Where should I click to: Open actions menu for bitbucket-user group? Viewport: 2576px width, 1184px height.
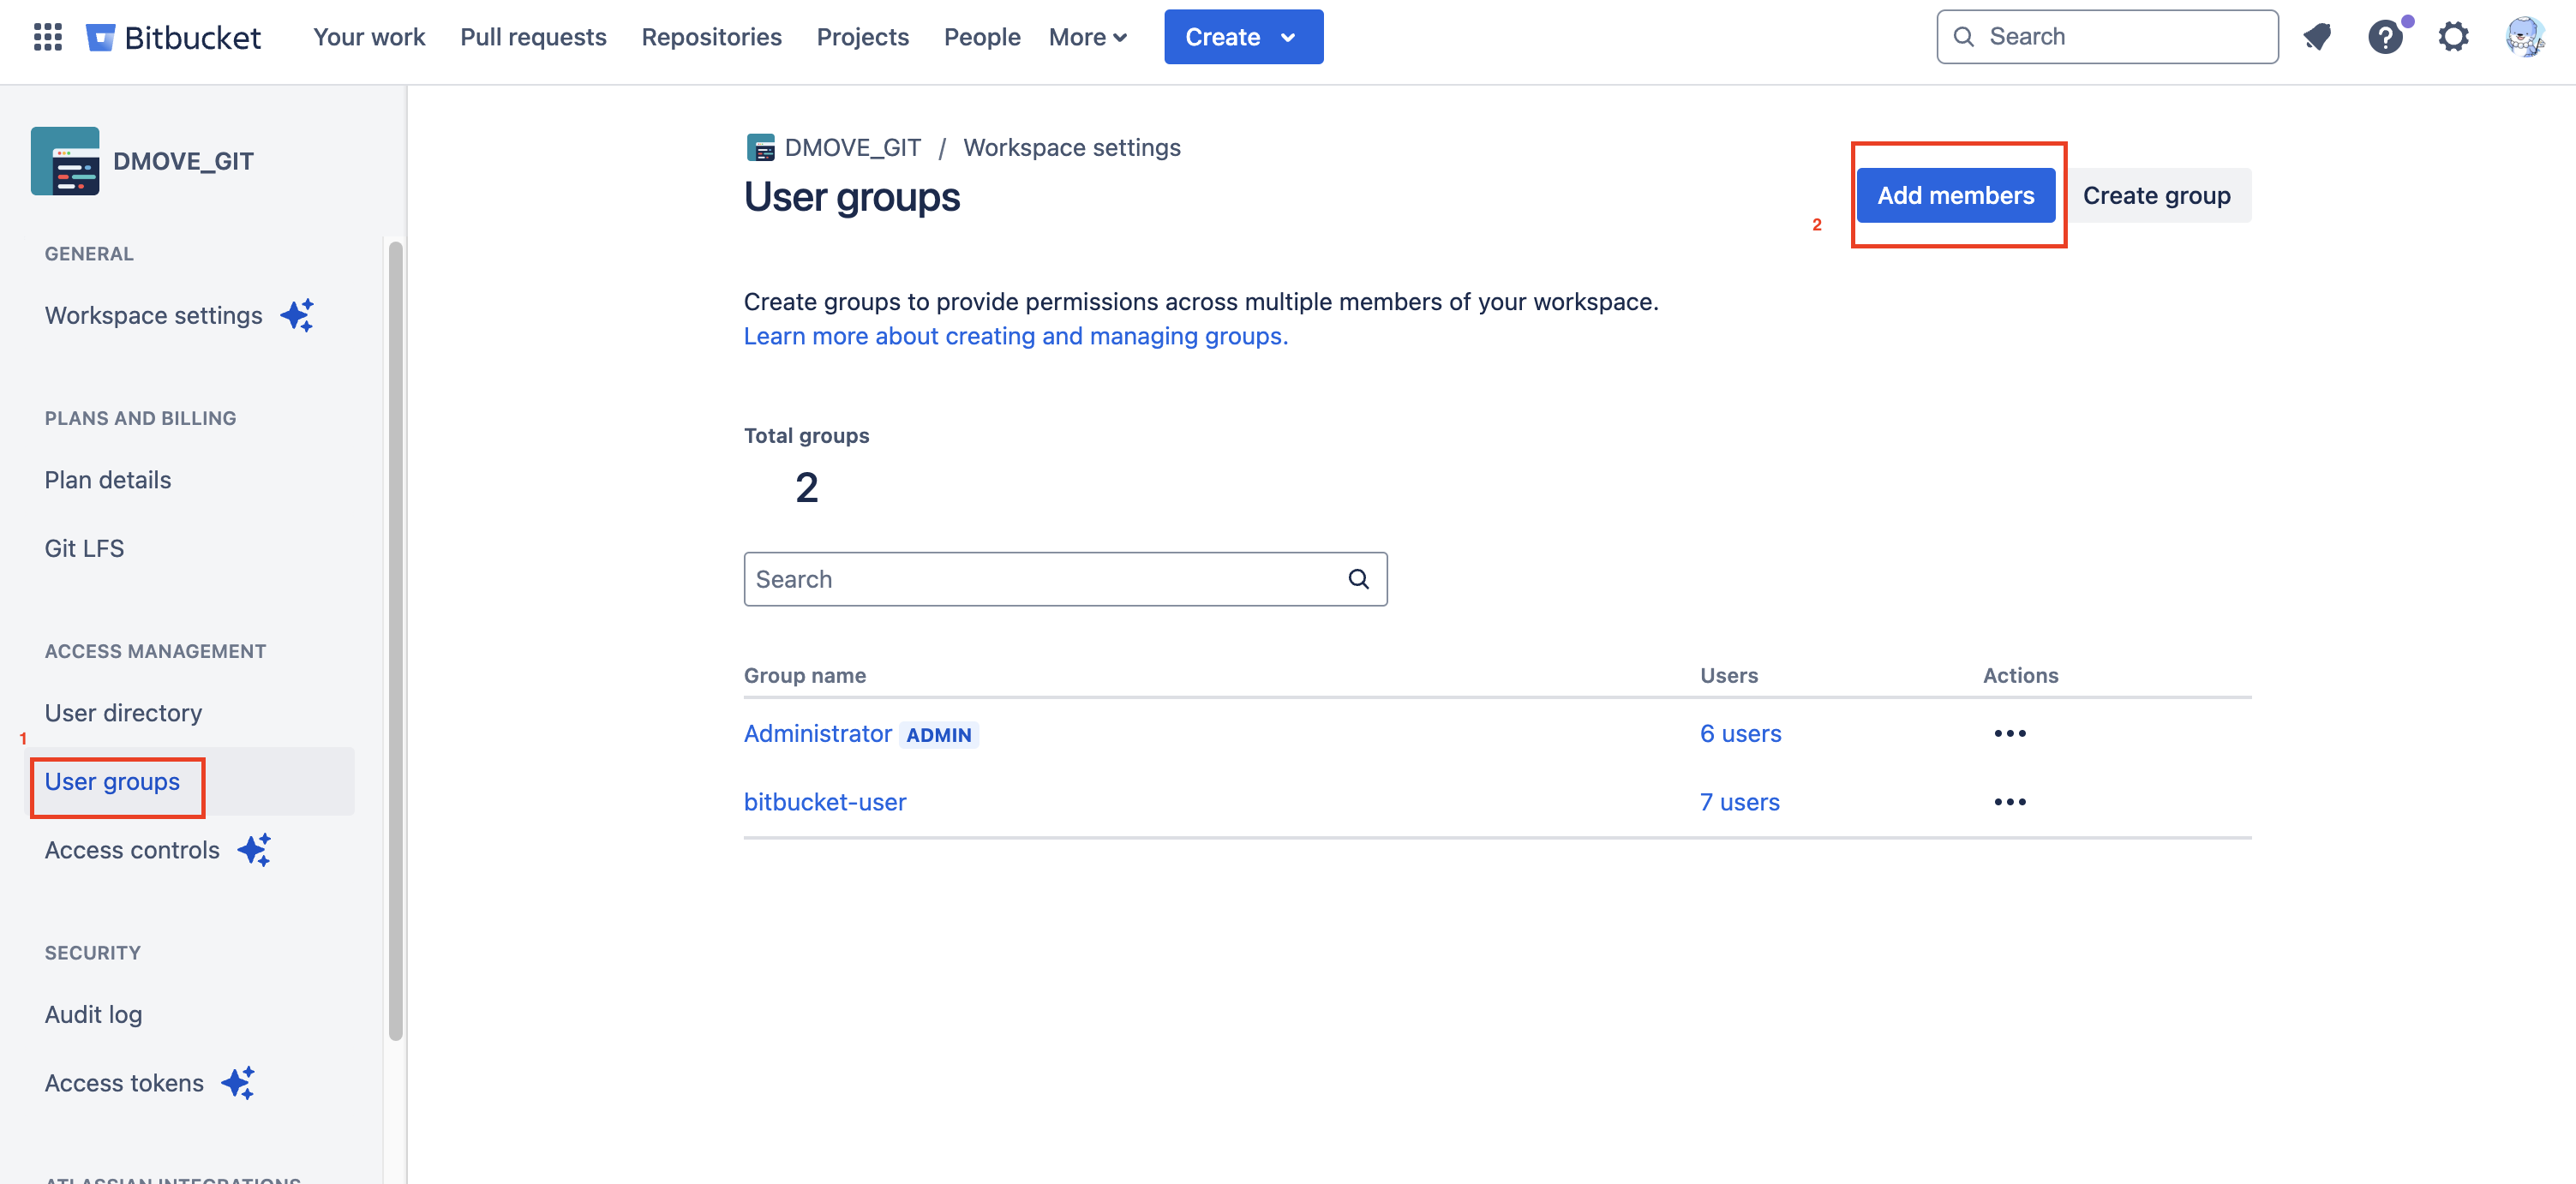(2009, 802)
